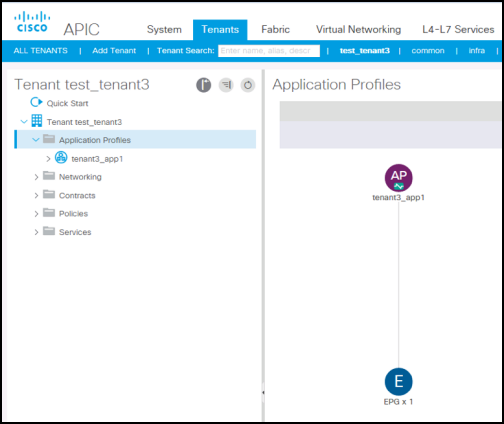Click the refresh icon in tenant header
504x424 pixels.
pos(248,85)
